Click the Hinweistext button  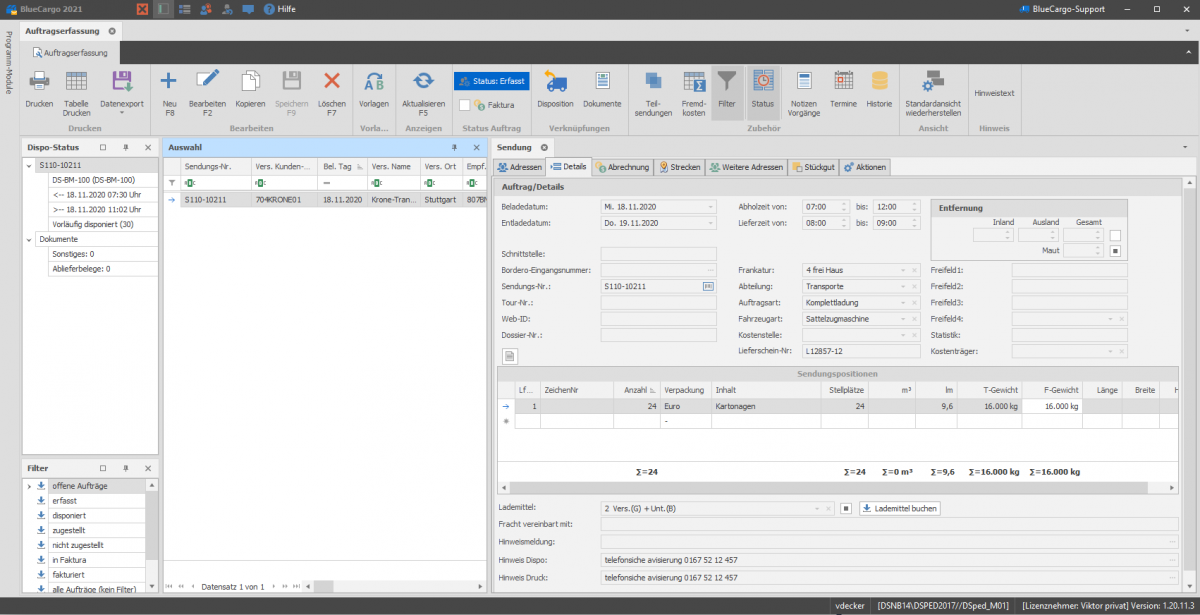(994, 93)
